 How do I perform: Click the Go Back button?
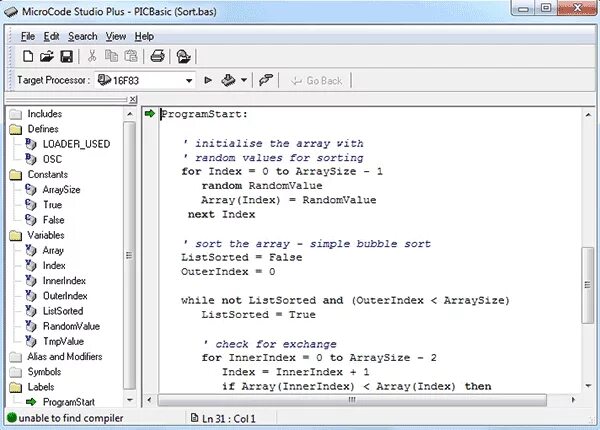(x=316, y=81)
